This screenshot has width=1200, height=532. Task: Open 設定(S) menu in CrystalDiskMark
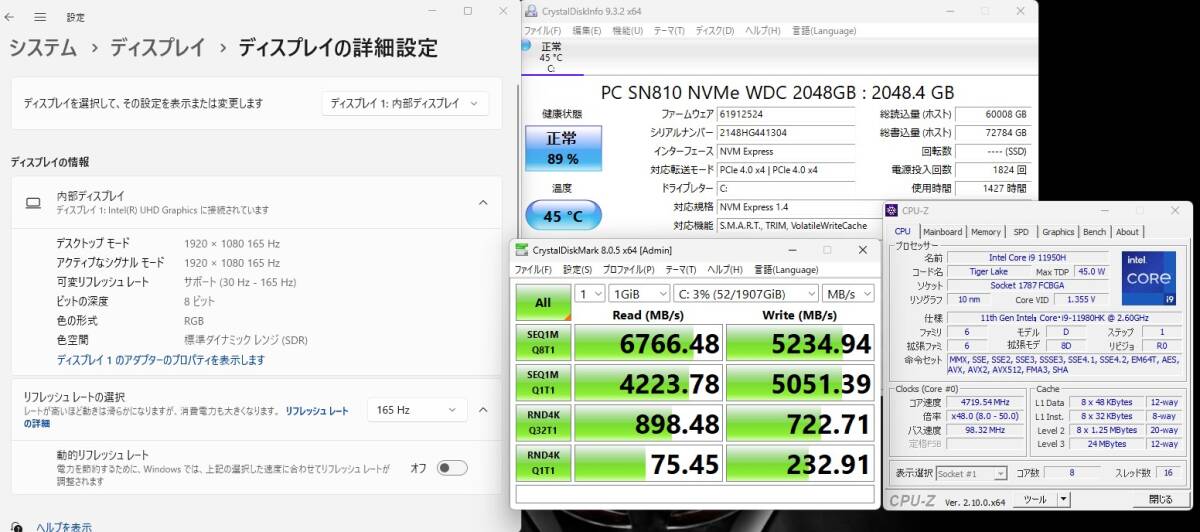[578, 270]
